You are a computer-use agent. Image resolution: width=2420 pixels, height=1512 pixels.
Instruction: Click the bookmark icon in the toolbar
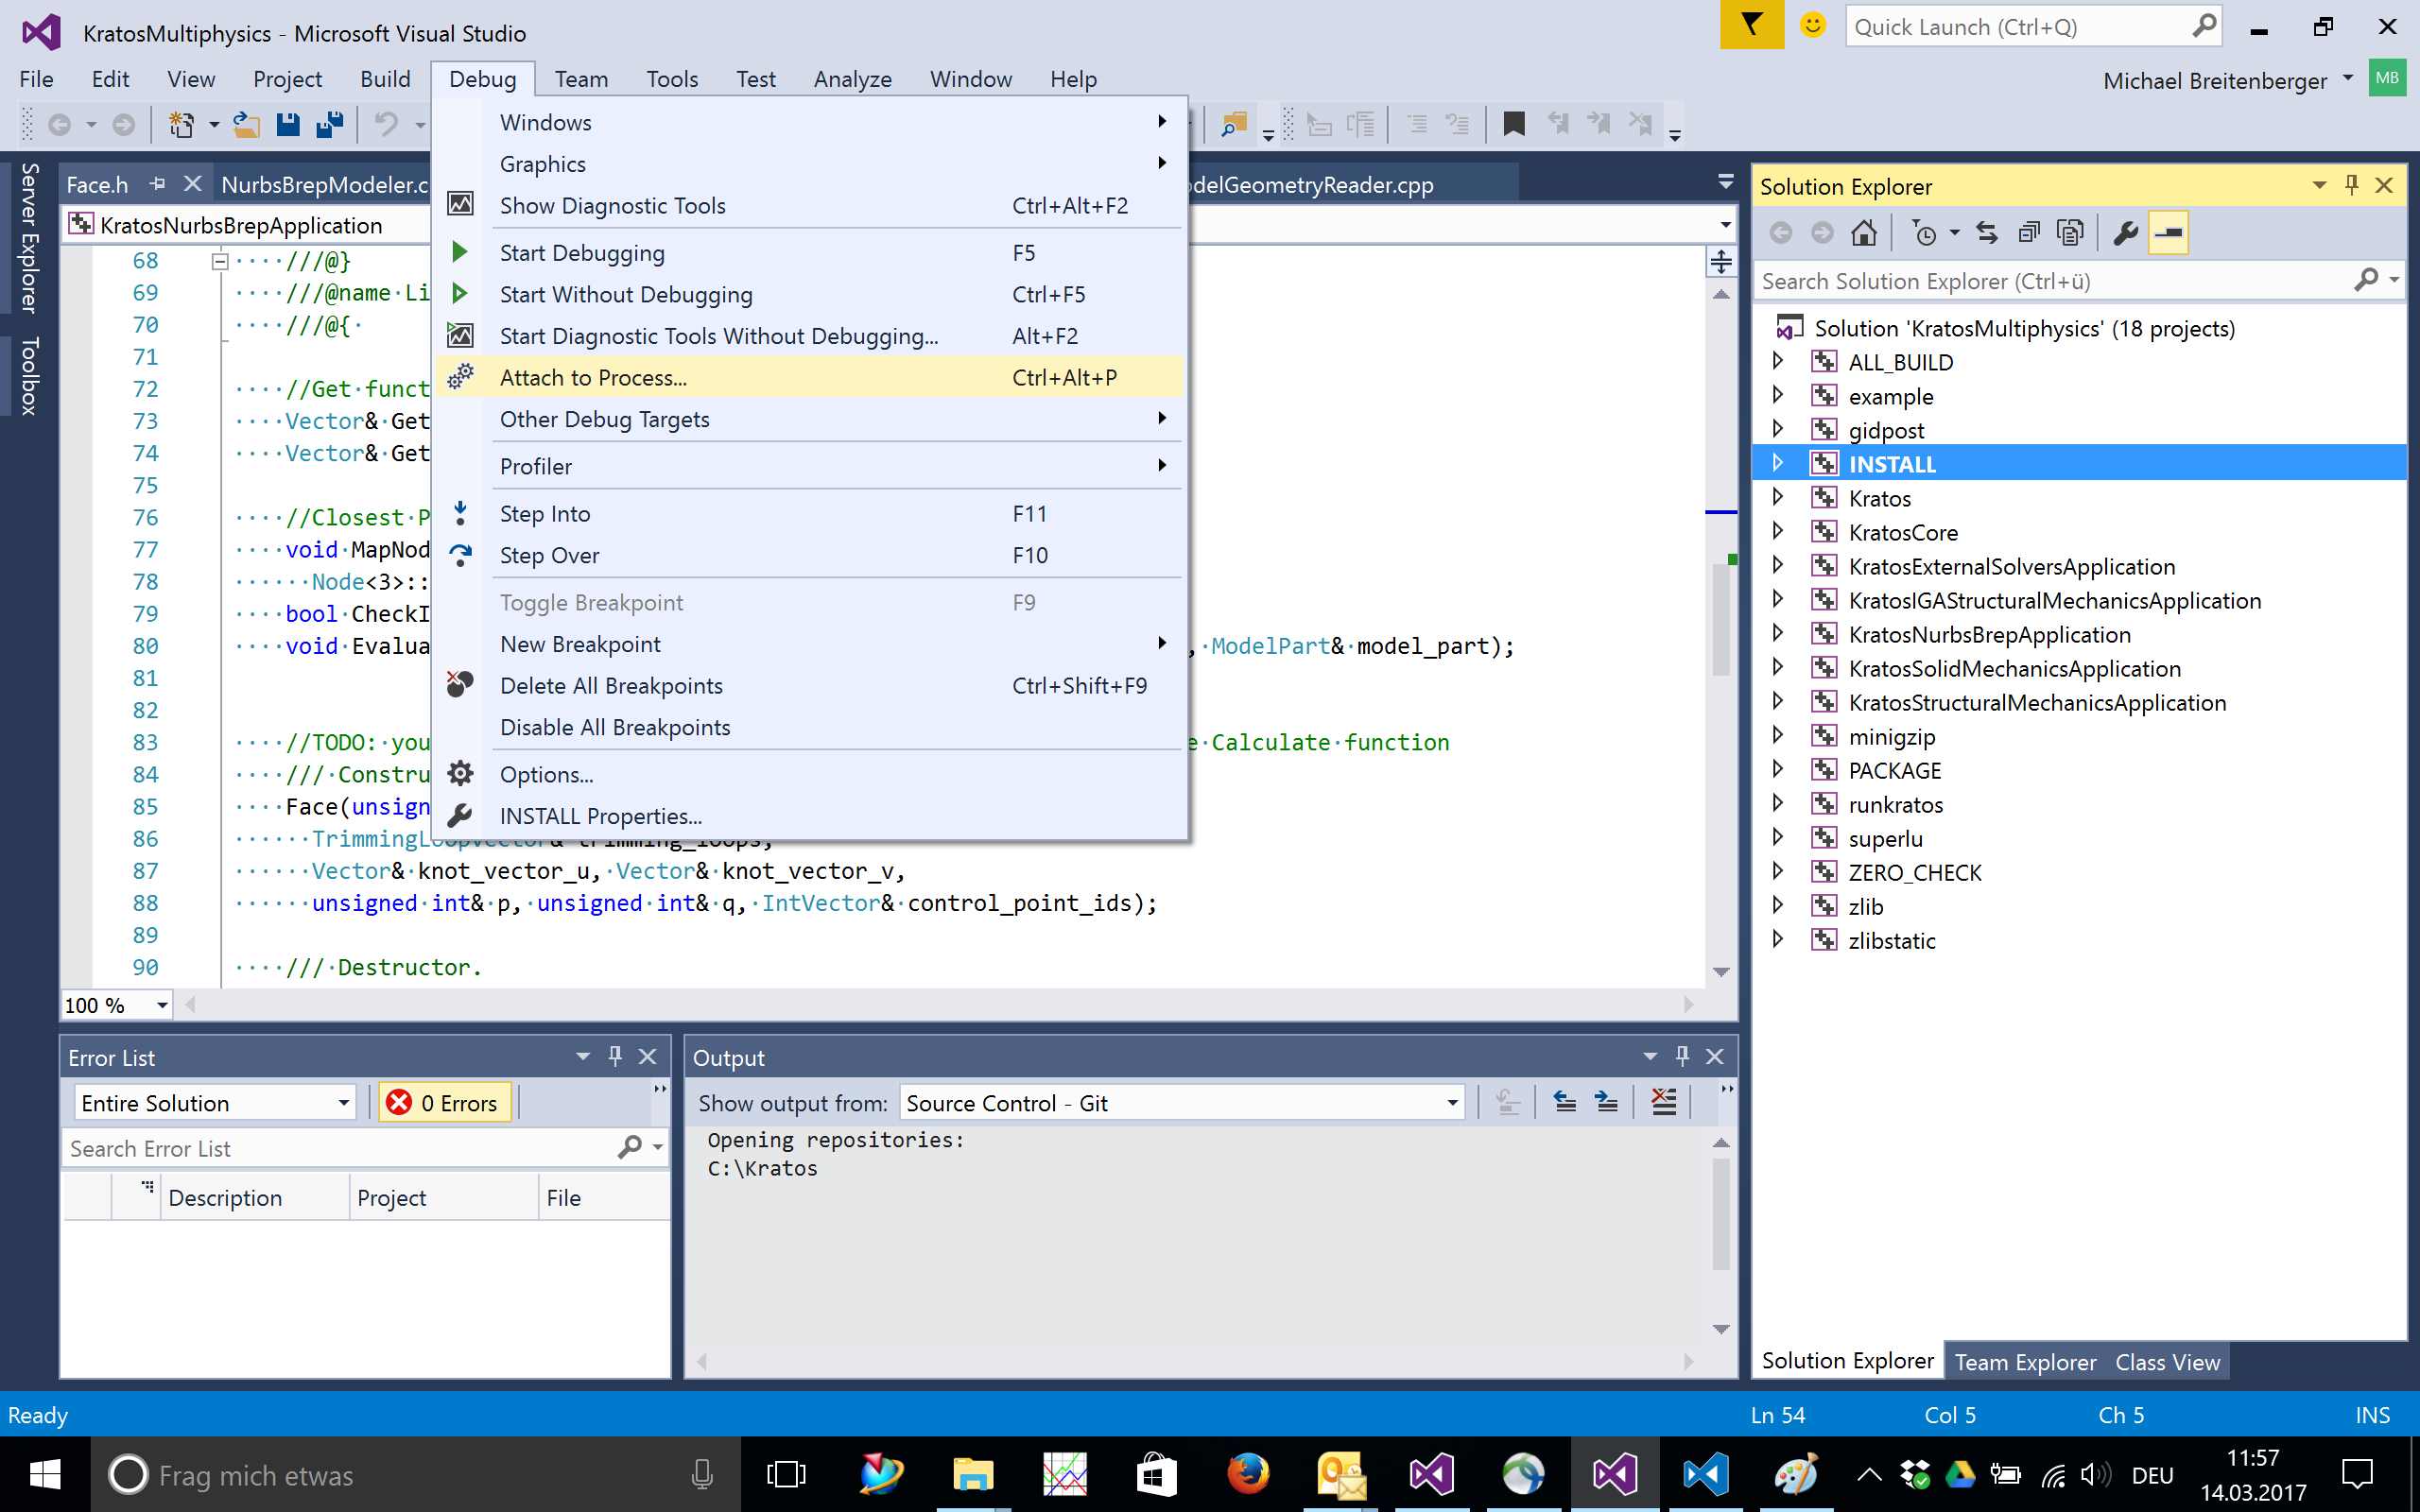pyautogui.click(x=1513, y=124)
